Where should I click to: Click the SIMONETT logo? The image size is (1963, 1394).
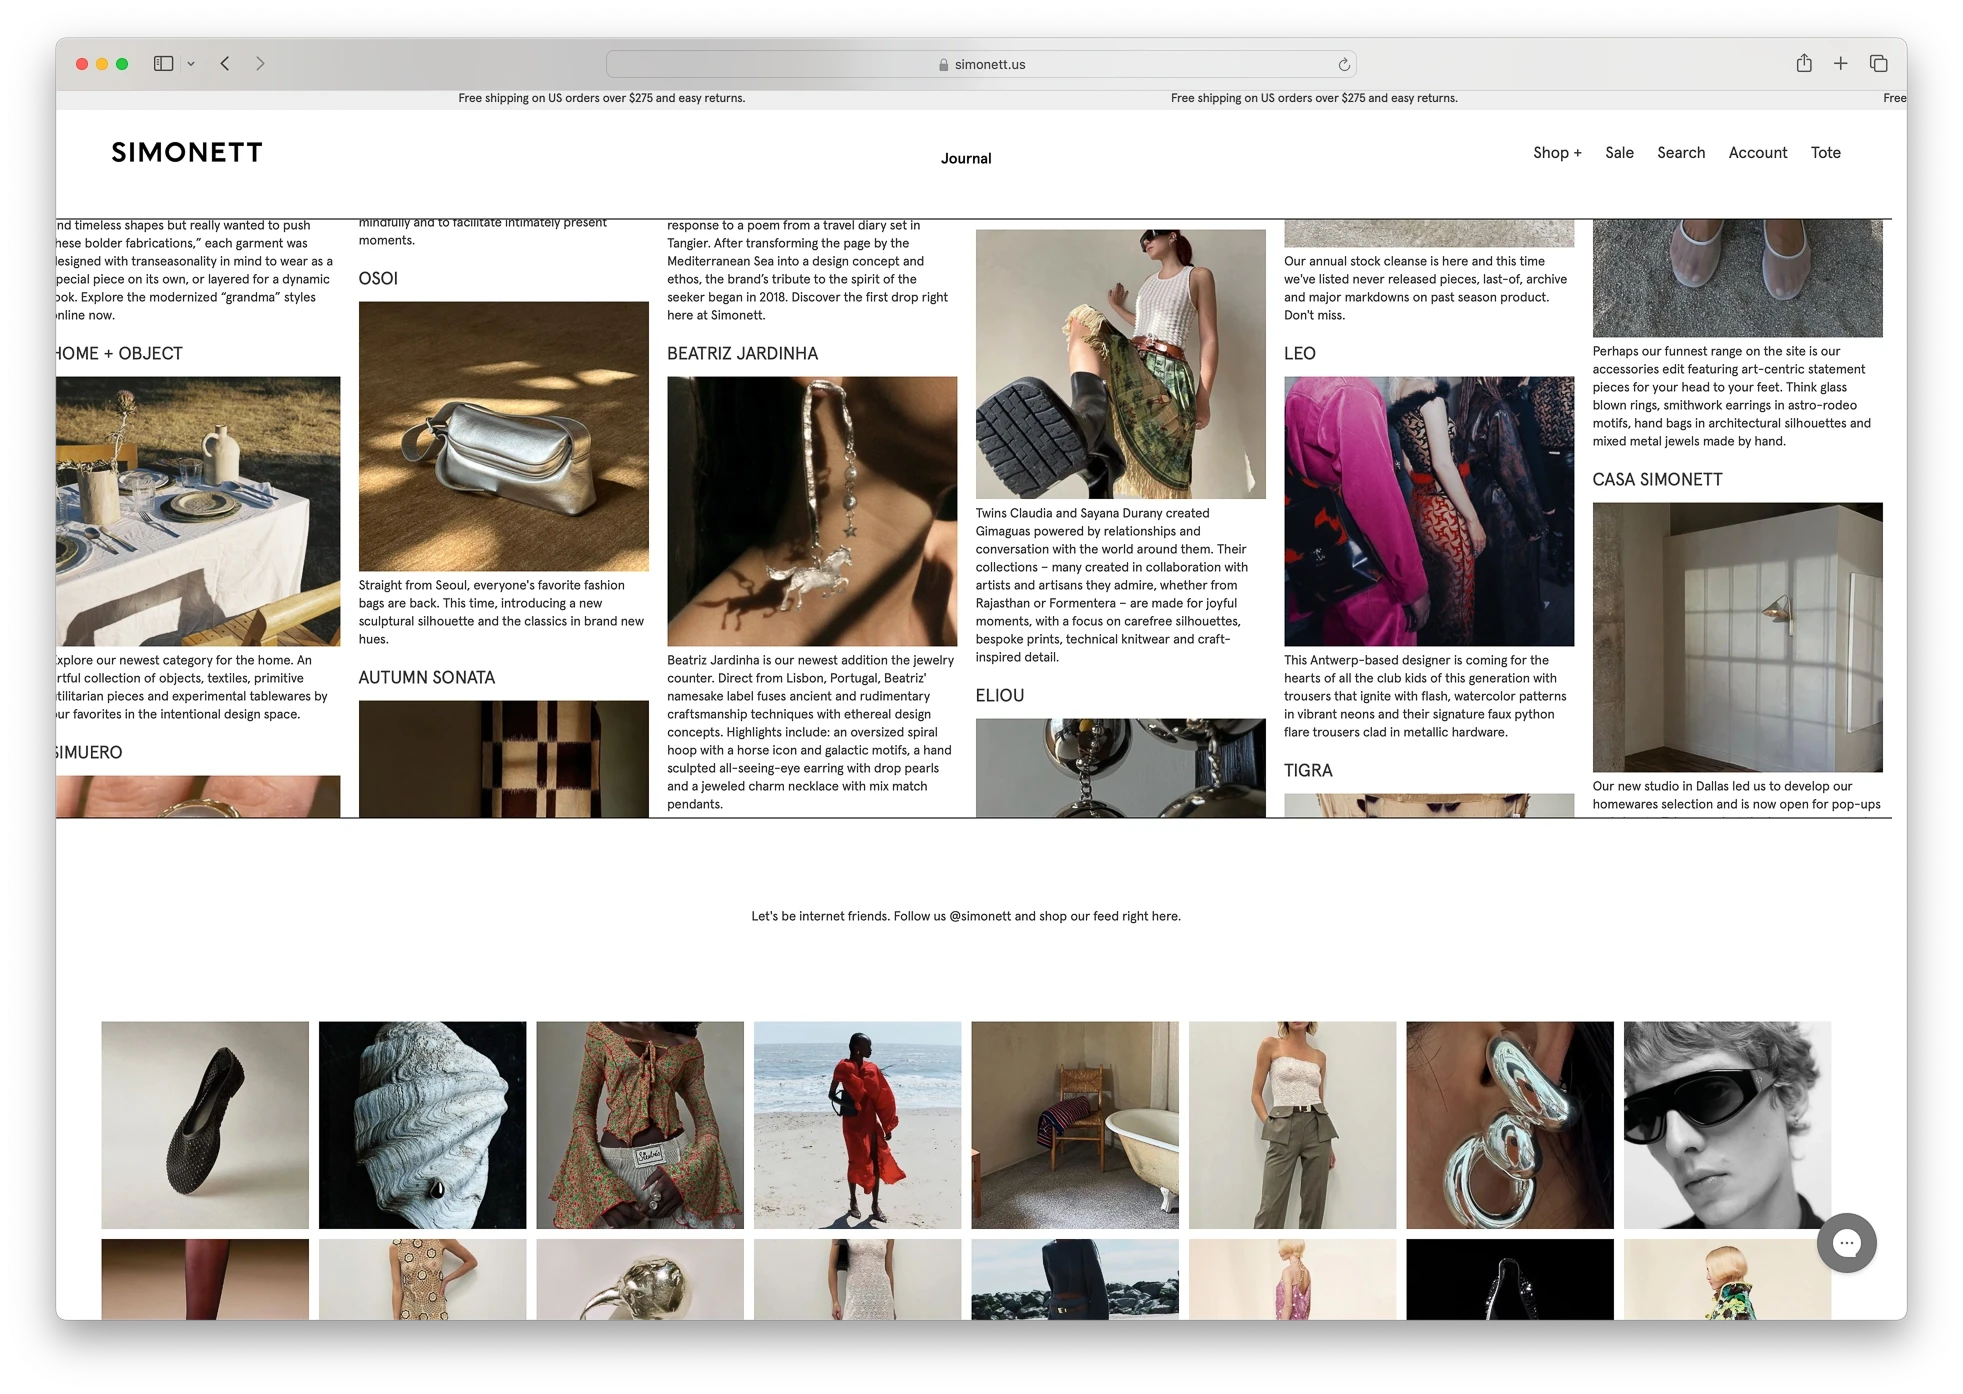click(x=187, y=152)
